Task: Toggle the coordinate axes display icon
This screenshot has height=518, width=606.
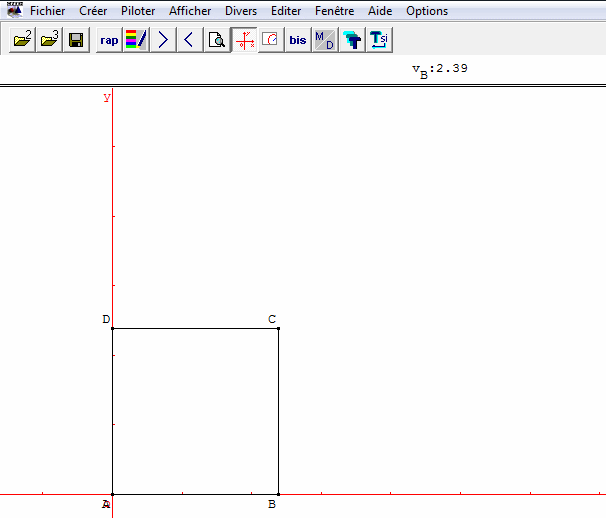Action: click(x=243, y=40)
